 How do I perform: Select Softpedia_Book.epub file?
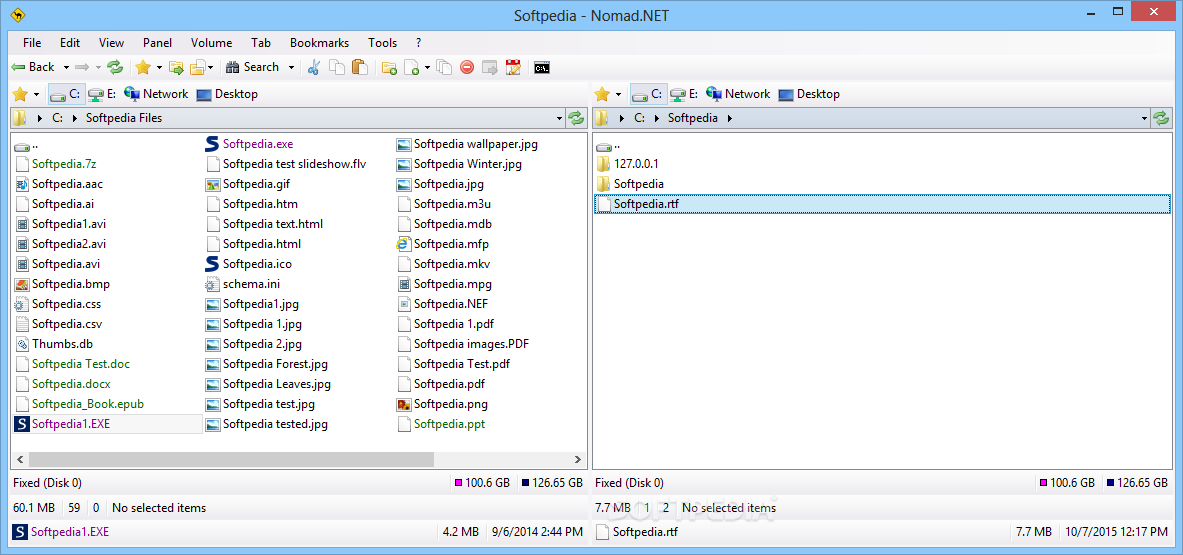coord(79,404)
